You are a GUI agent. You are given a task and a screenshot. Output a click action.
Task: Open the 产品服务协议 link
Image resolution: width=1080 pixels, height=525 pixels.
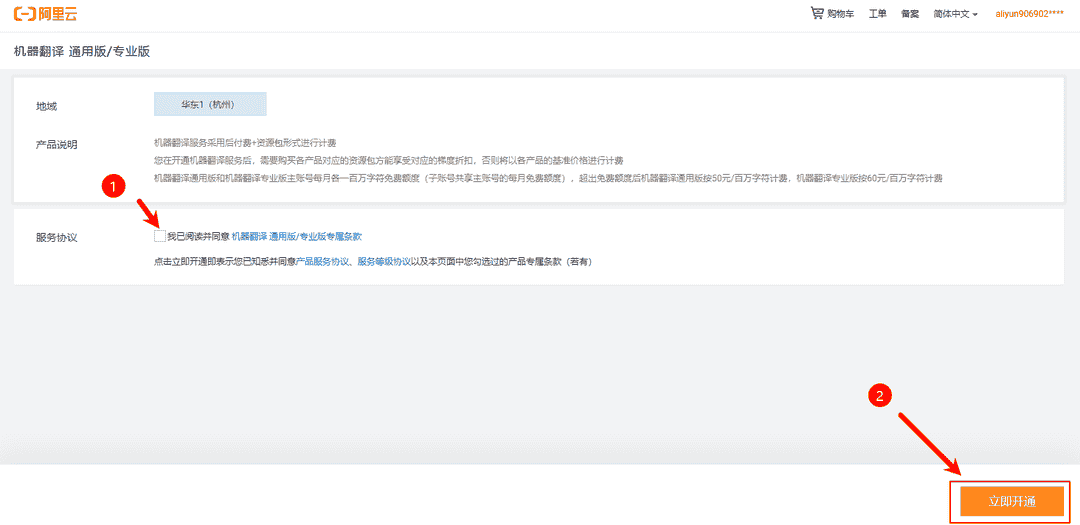322,261
